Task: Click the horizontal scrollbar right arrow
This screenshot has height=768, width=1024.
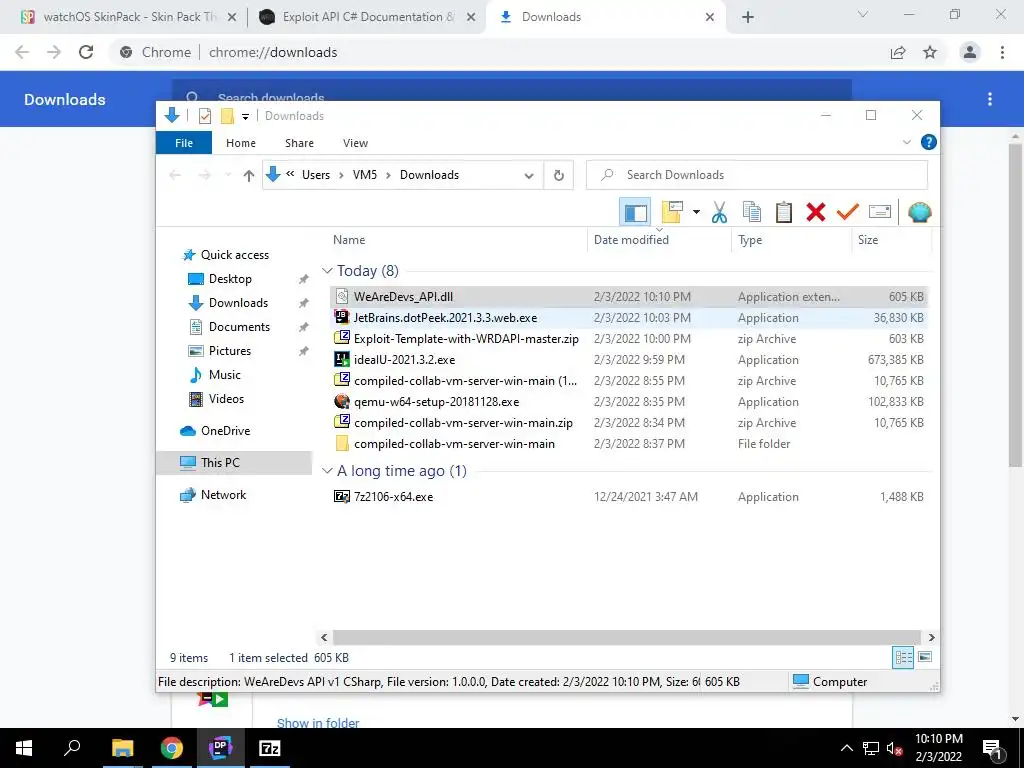Action: point(931,637)
